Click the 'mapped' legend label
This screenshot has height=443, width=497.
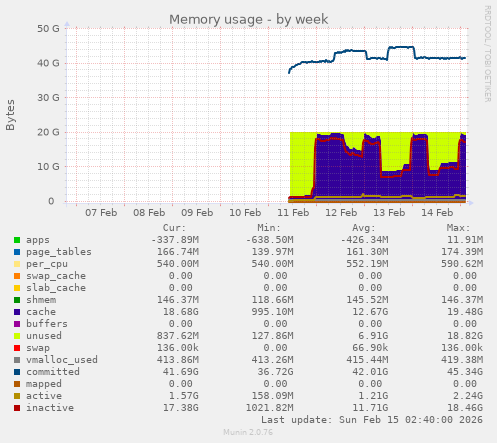[44, 384]
